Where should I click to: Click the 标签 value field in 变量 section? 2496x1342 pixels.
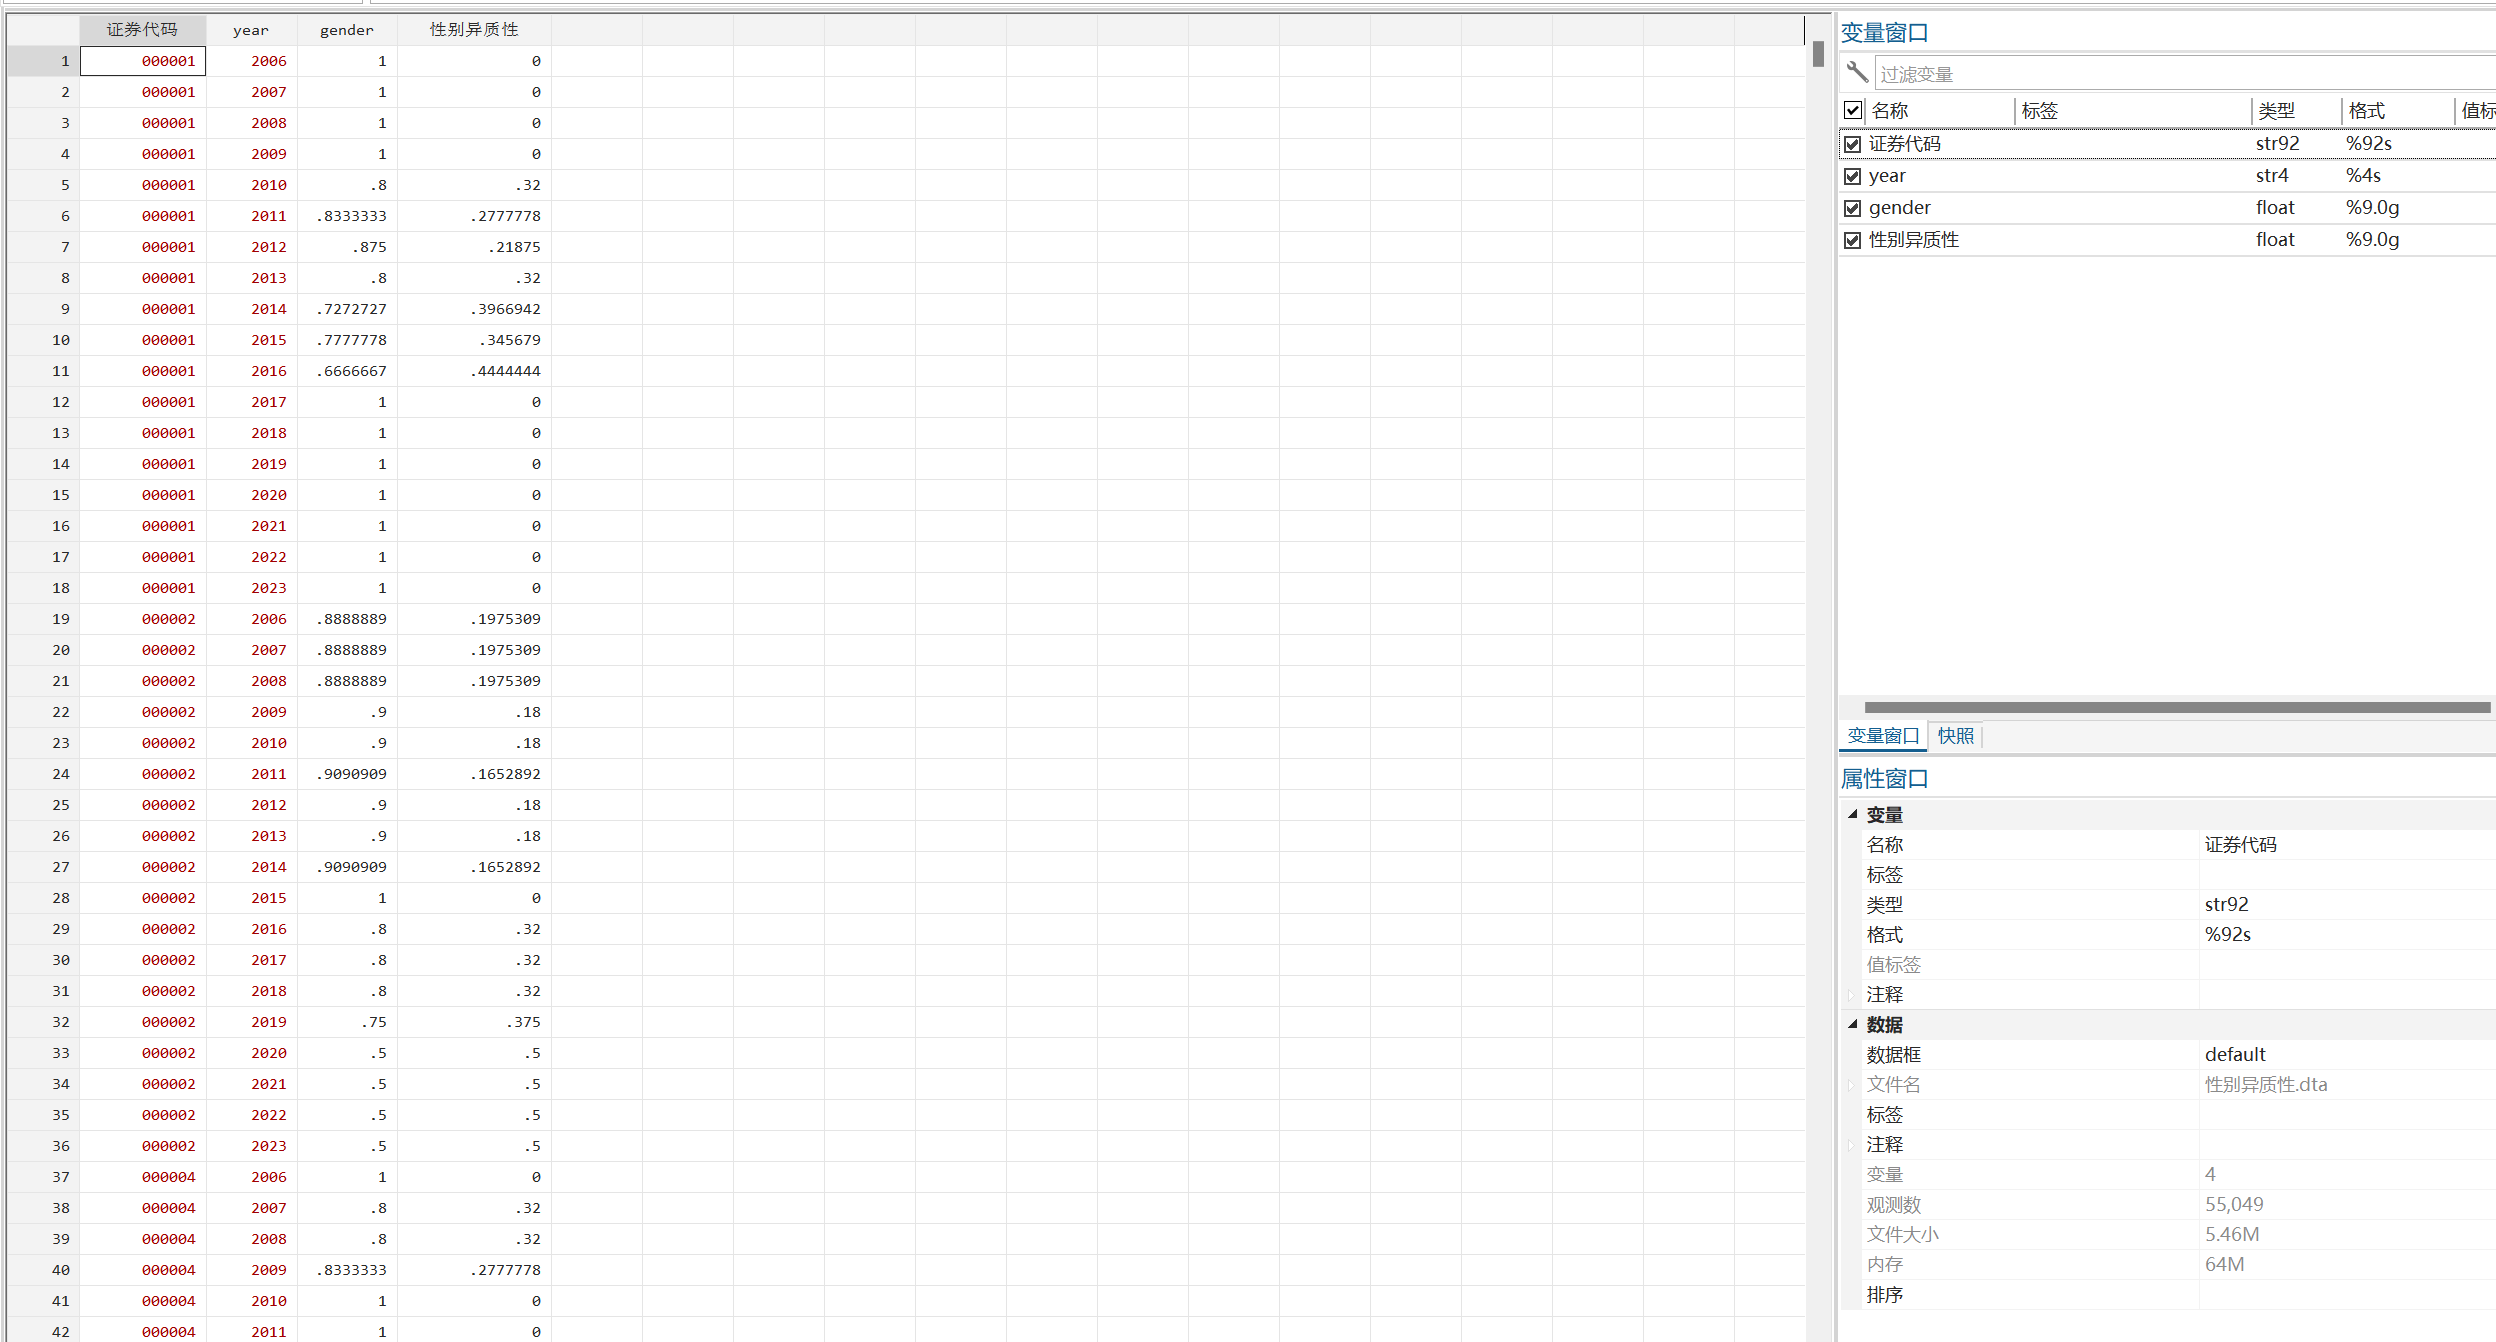tap(2340, 875)
